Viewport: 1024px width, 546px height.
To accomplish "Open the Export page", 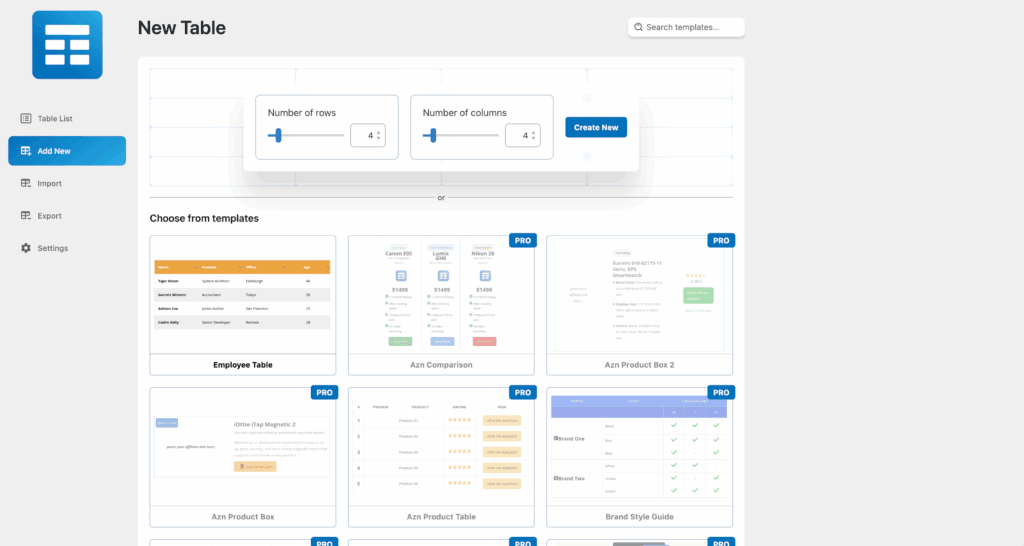I will point(67,216).
